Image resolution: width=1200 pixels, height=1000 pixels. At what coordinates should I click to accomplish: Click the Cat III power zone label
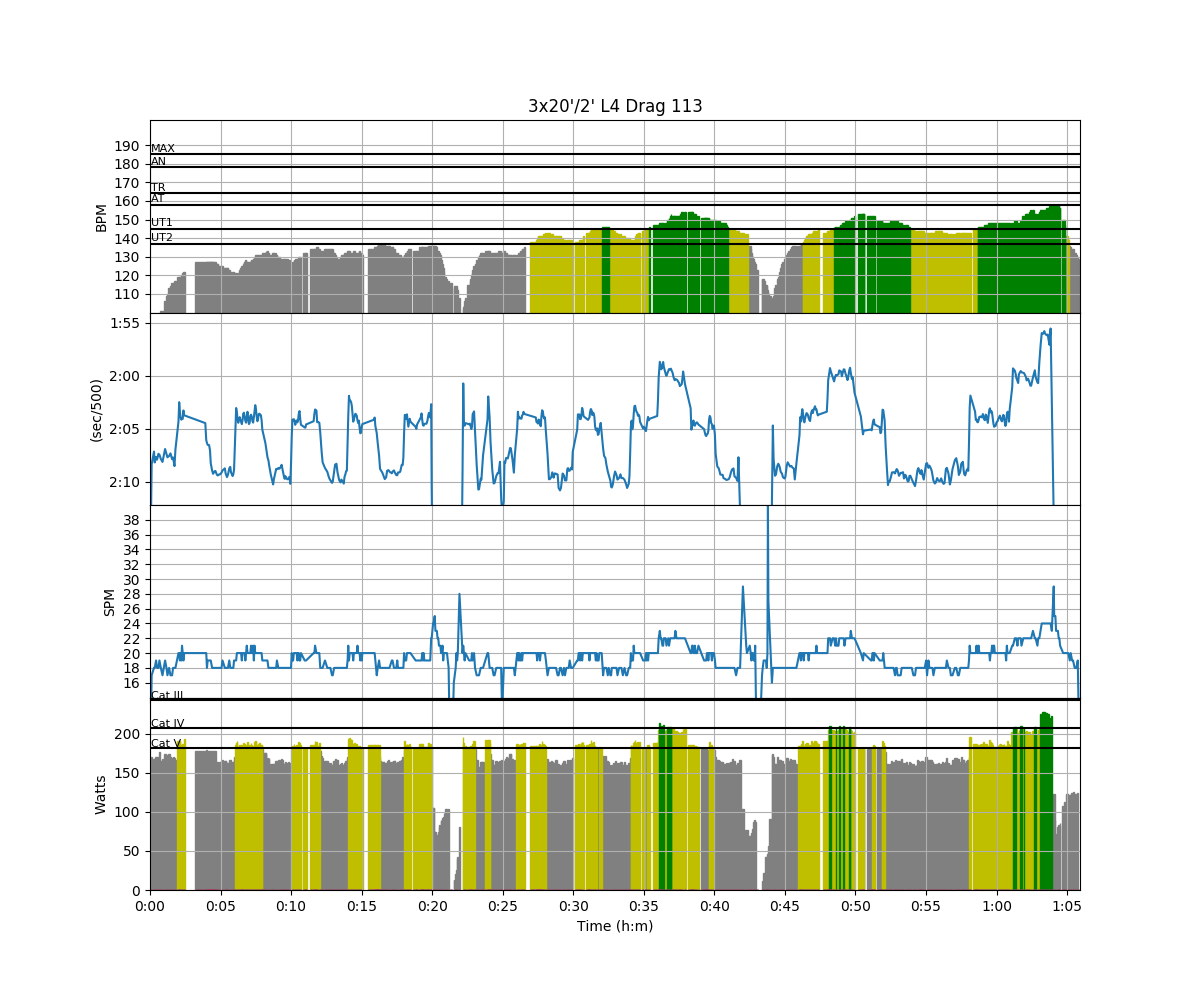click(x=167, y=695)
